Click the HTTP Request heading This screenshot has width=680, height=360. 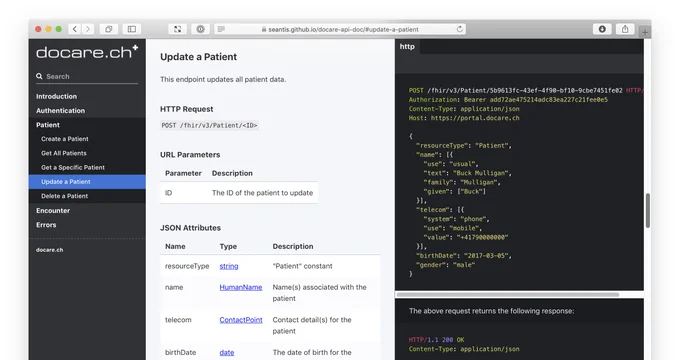pyautogui.click(x=186, y=109)
